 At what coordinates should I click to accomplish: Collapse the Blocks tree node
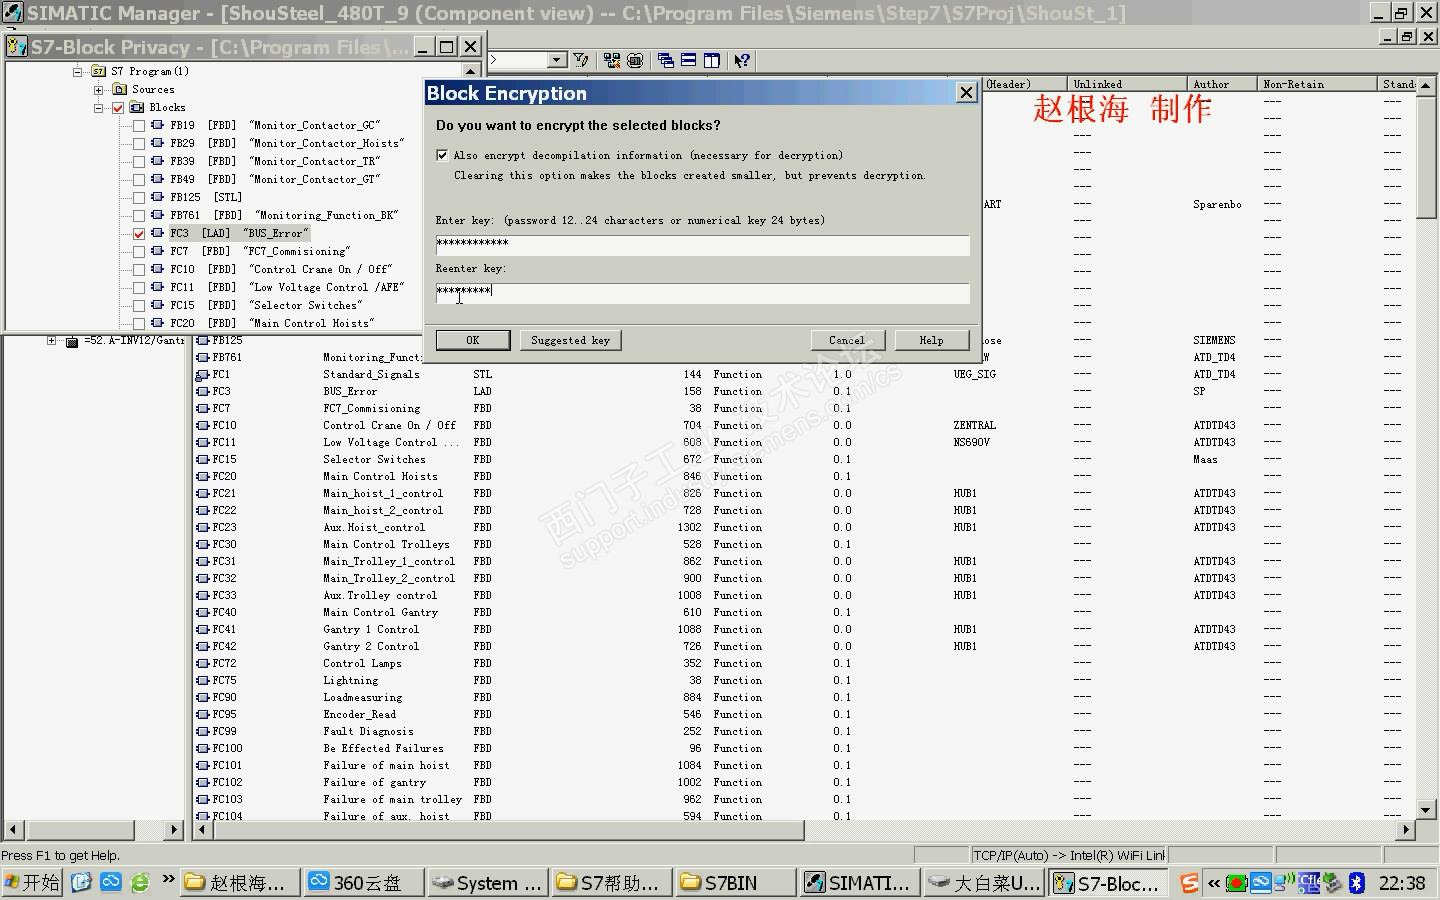tap(99, 108)
